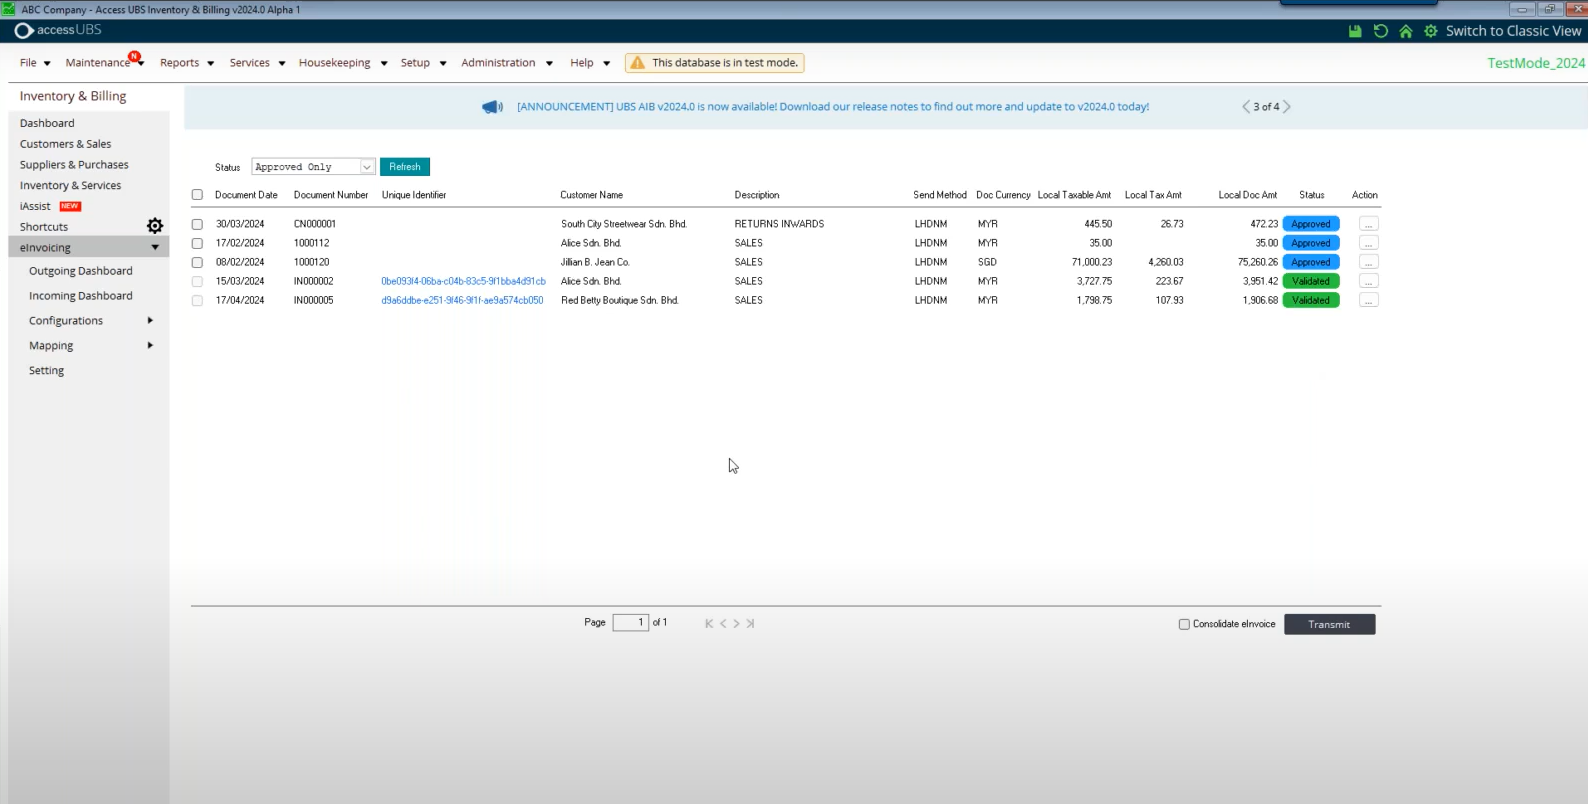Image resolution: width=1588 pixels, height=804 pixels.
Task: Switch to Classic View
Action: pos(1513,31)
